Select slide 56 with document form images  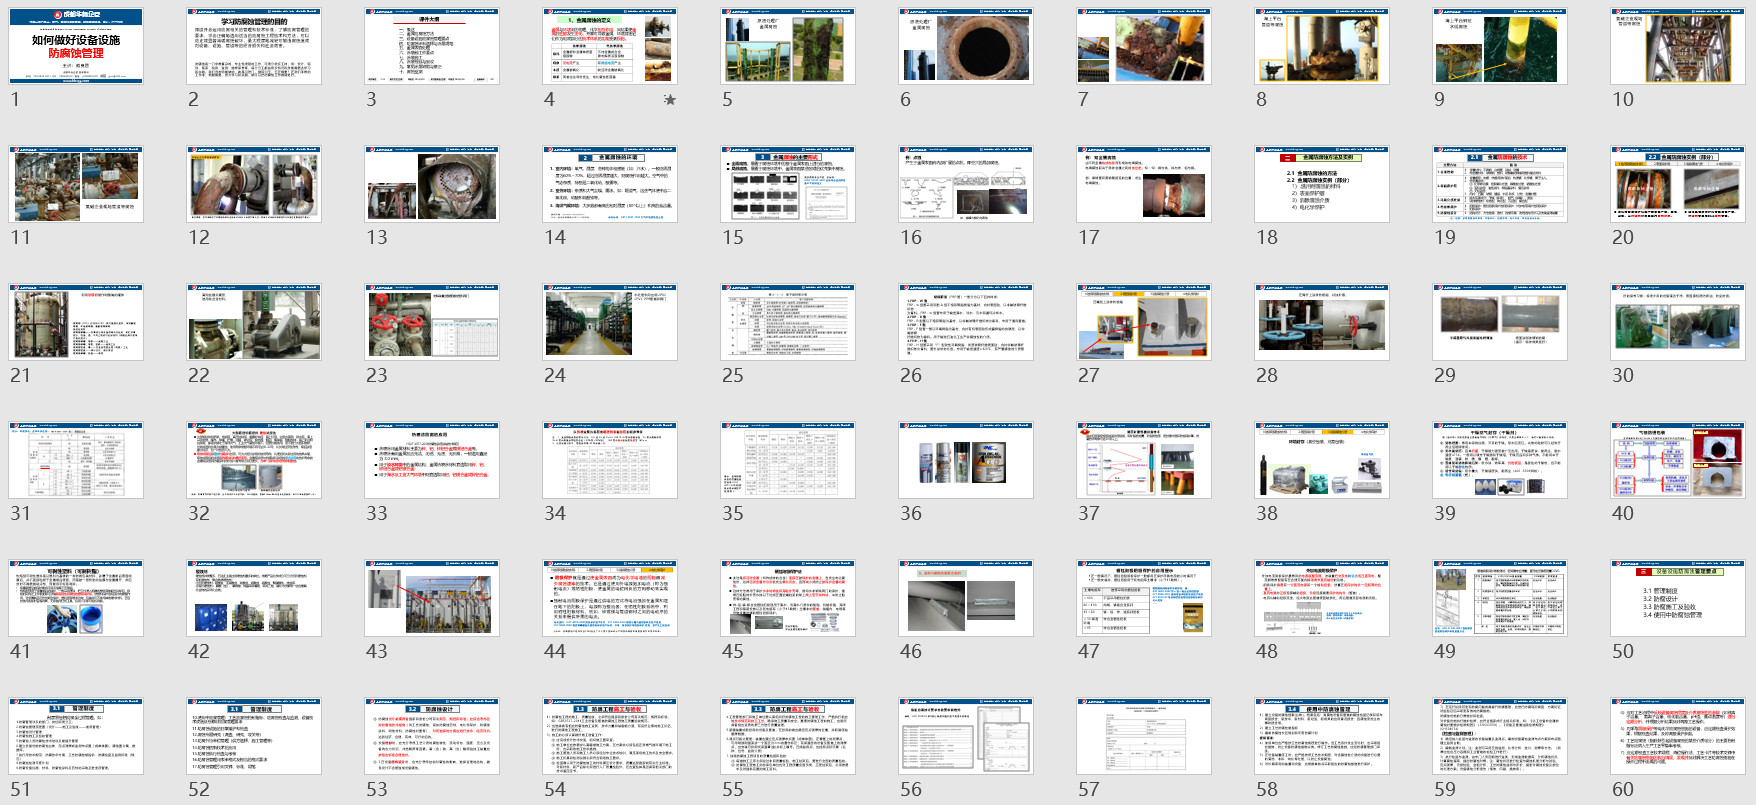[966, 736]
